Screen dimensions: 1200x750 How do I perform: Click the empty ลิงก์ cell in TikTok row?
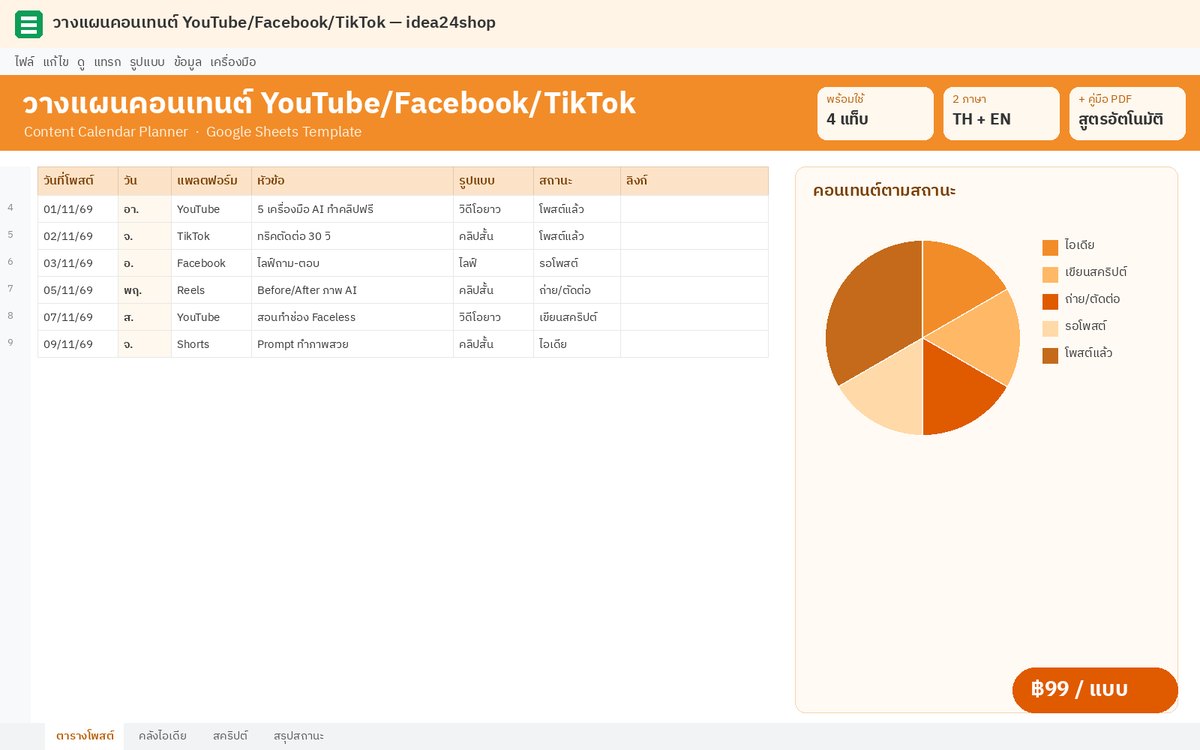pyautogui.click(x=694, y=236)
